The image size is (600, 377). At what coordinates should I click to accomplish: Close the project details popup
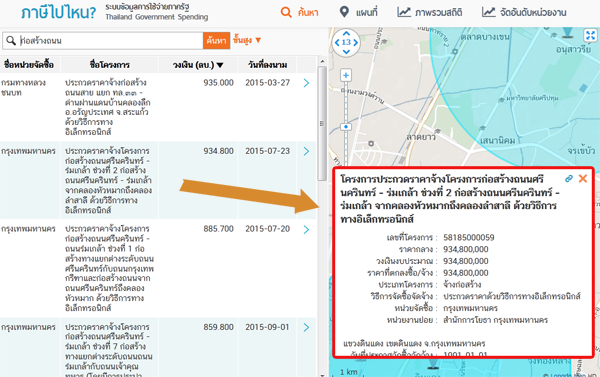583,178
